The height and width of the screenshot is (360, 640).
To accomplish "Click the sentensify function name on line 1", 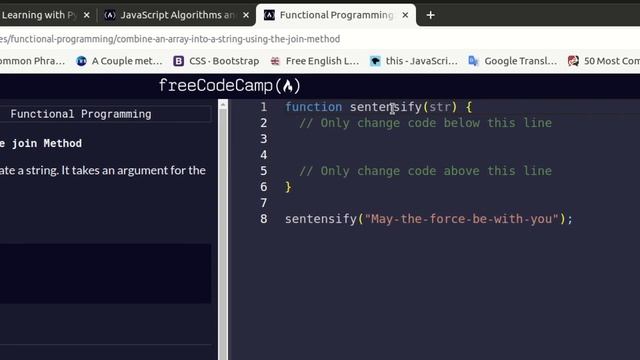I will pyautogui.click(x=386, y=107).
